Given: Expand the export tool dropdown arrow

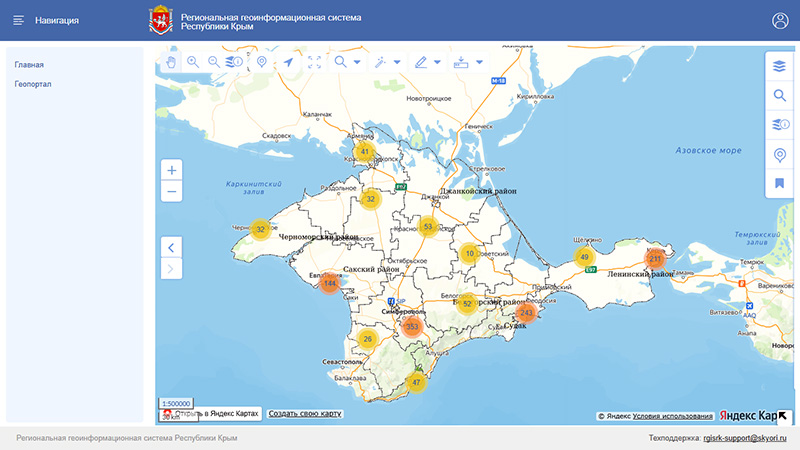Looking at the screenshot, I should click(479, 62).
